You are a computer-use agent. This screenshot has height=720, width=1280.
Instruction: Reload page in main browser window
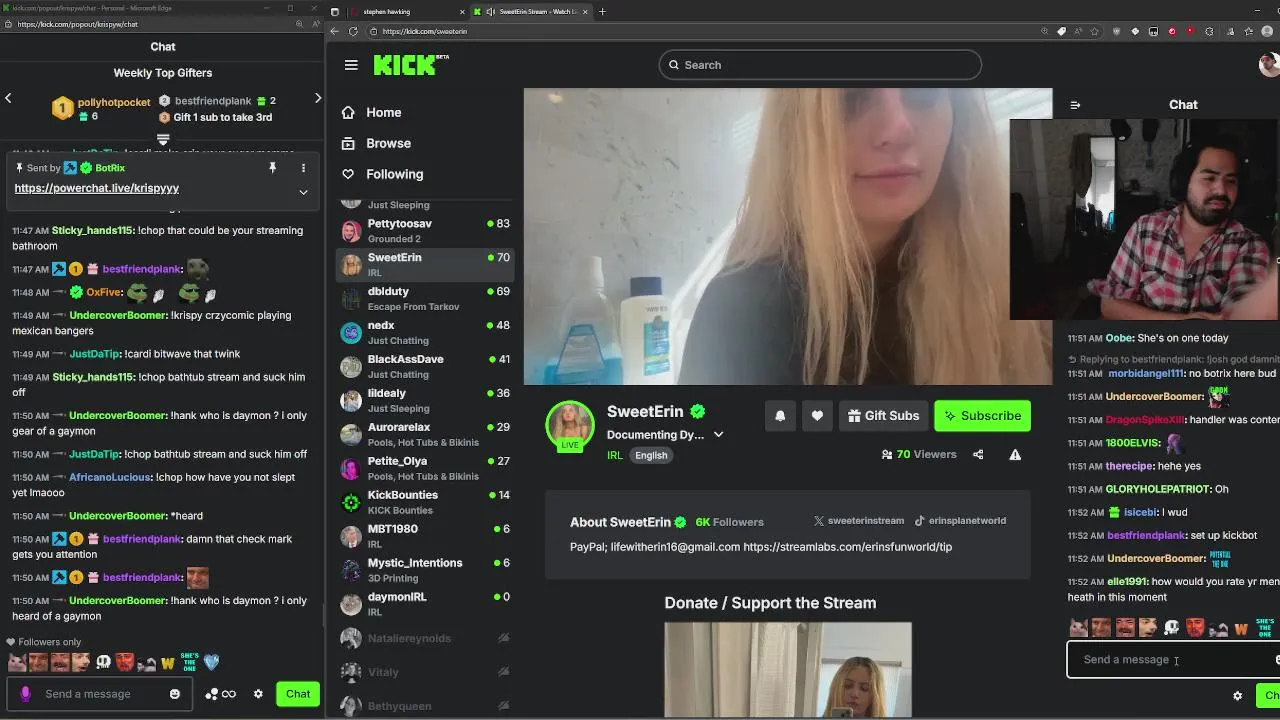353,31
